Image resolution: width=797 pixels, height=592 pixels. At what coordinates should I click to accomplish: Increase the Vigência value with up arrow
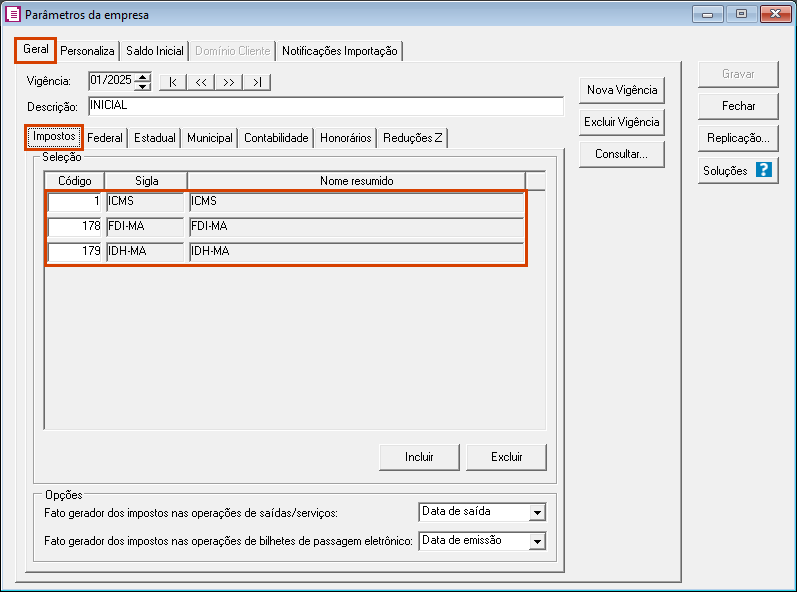pos(143,77)
